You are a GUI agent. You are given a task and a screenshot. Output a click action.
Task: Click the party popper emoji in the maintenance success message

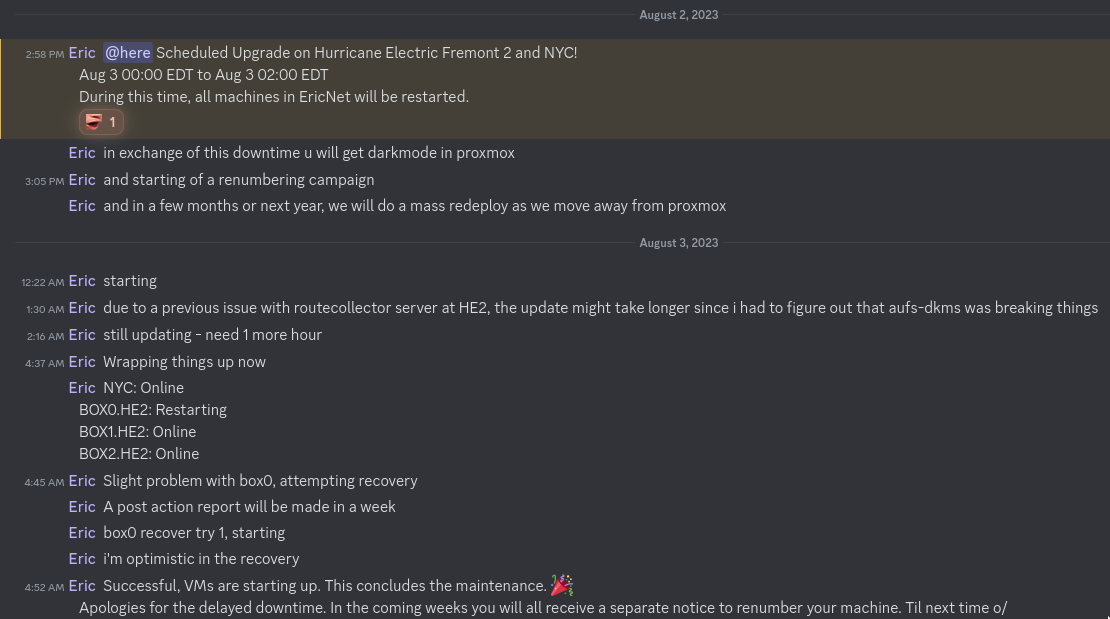point(561,585)
